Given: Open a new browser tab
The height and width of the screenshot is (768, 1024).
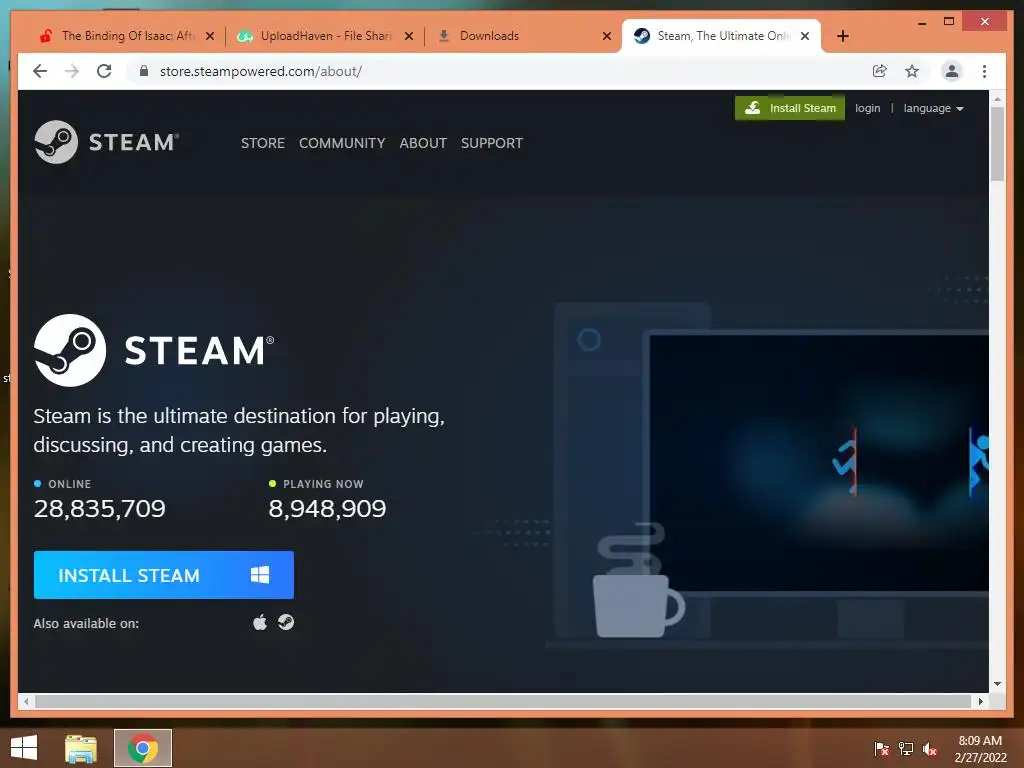Looking at the screenshot, I should tap(842, 36).
